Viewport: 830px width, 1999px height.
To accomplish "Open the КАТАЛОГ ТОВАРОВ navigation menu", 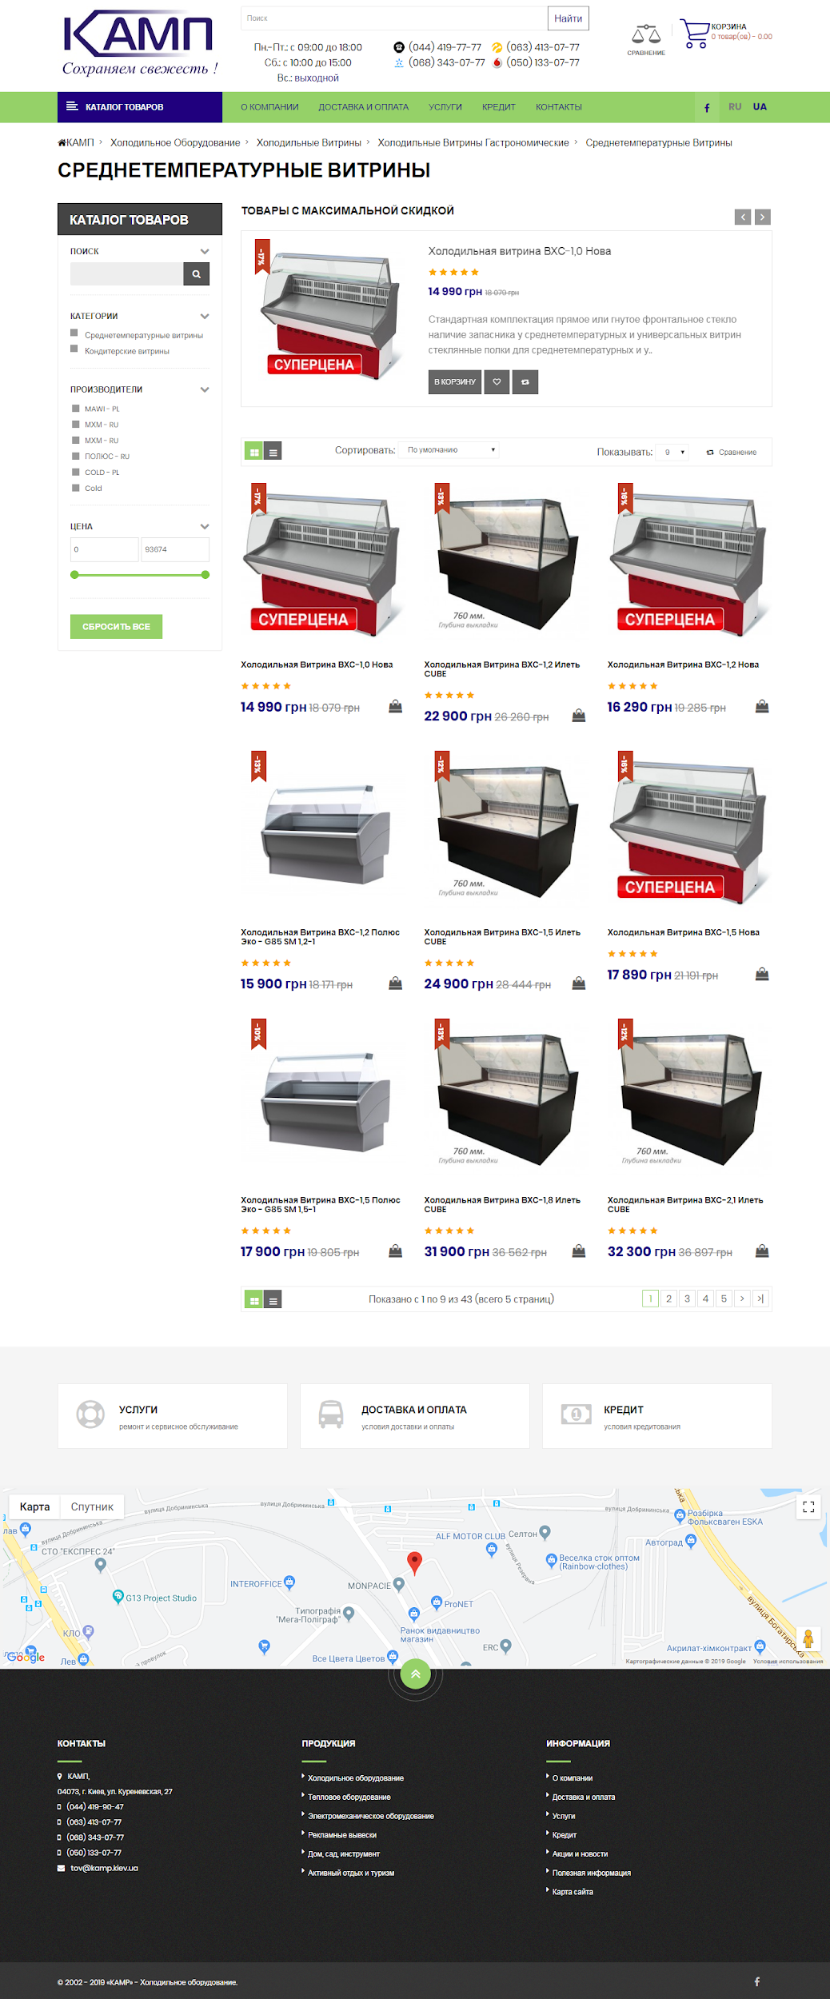I will click(x=139, y=107).
